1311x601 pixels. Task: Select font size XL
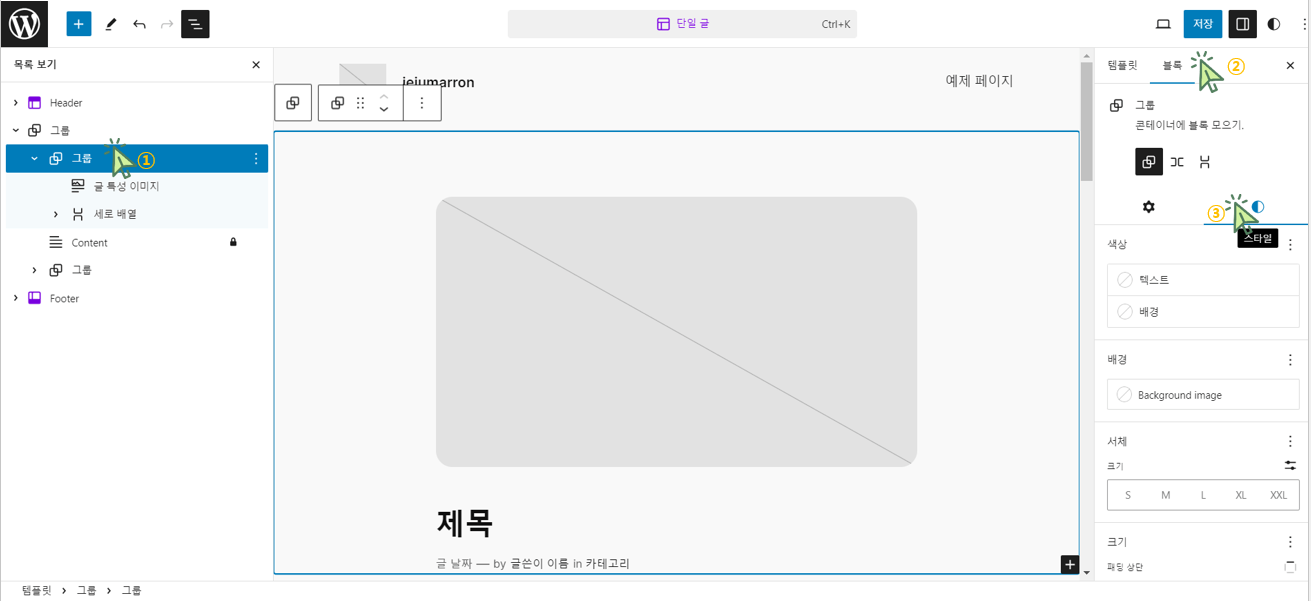coord(1241,495)
